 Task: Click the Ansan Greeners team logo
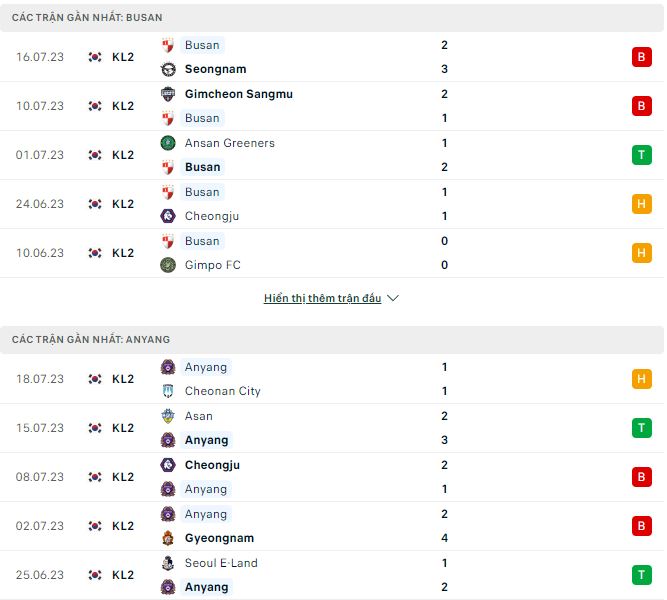(168, 143)
